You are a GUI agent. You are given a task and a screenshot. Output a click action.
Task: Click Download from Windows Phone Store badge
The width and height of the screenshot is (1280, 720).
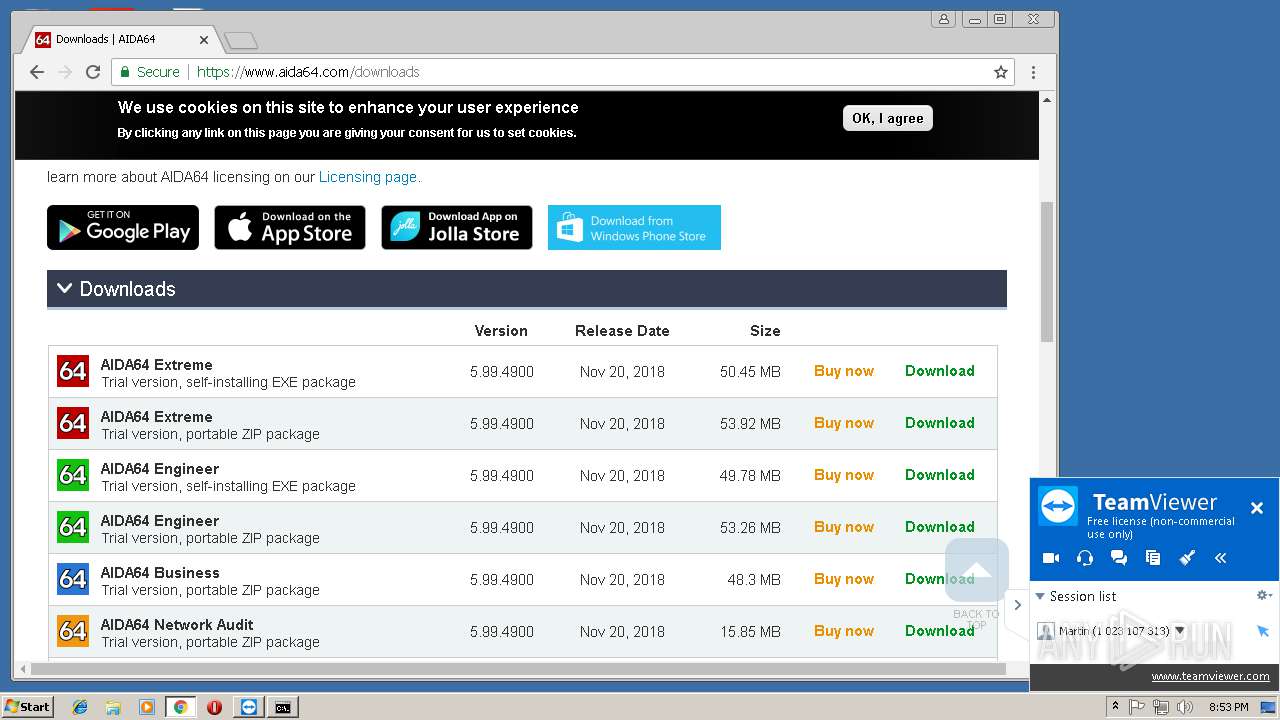pyautogui.click(x=634, y=228)
